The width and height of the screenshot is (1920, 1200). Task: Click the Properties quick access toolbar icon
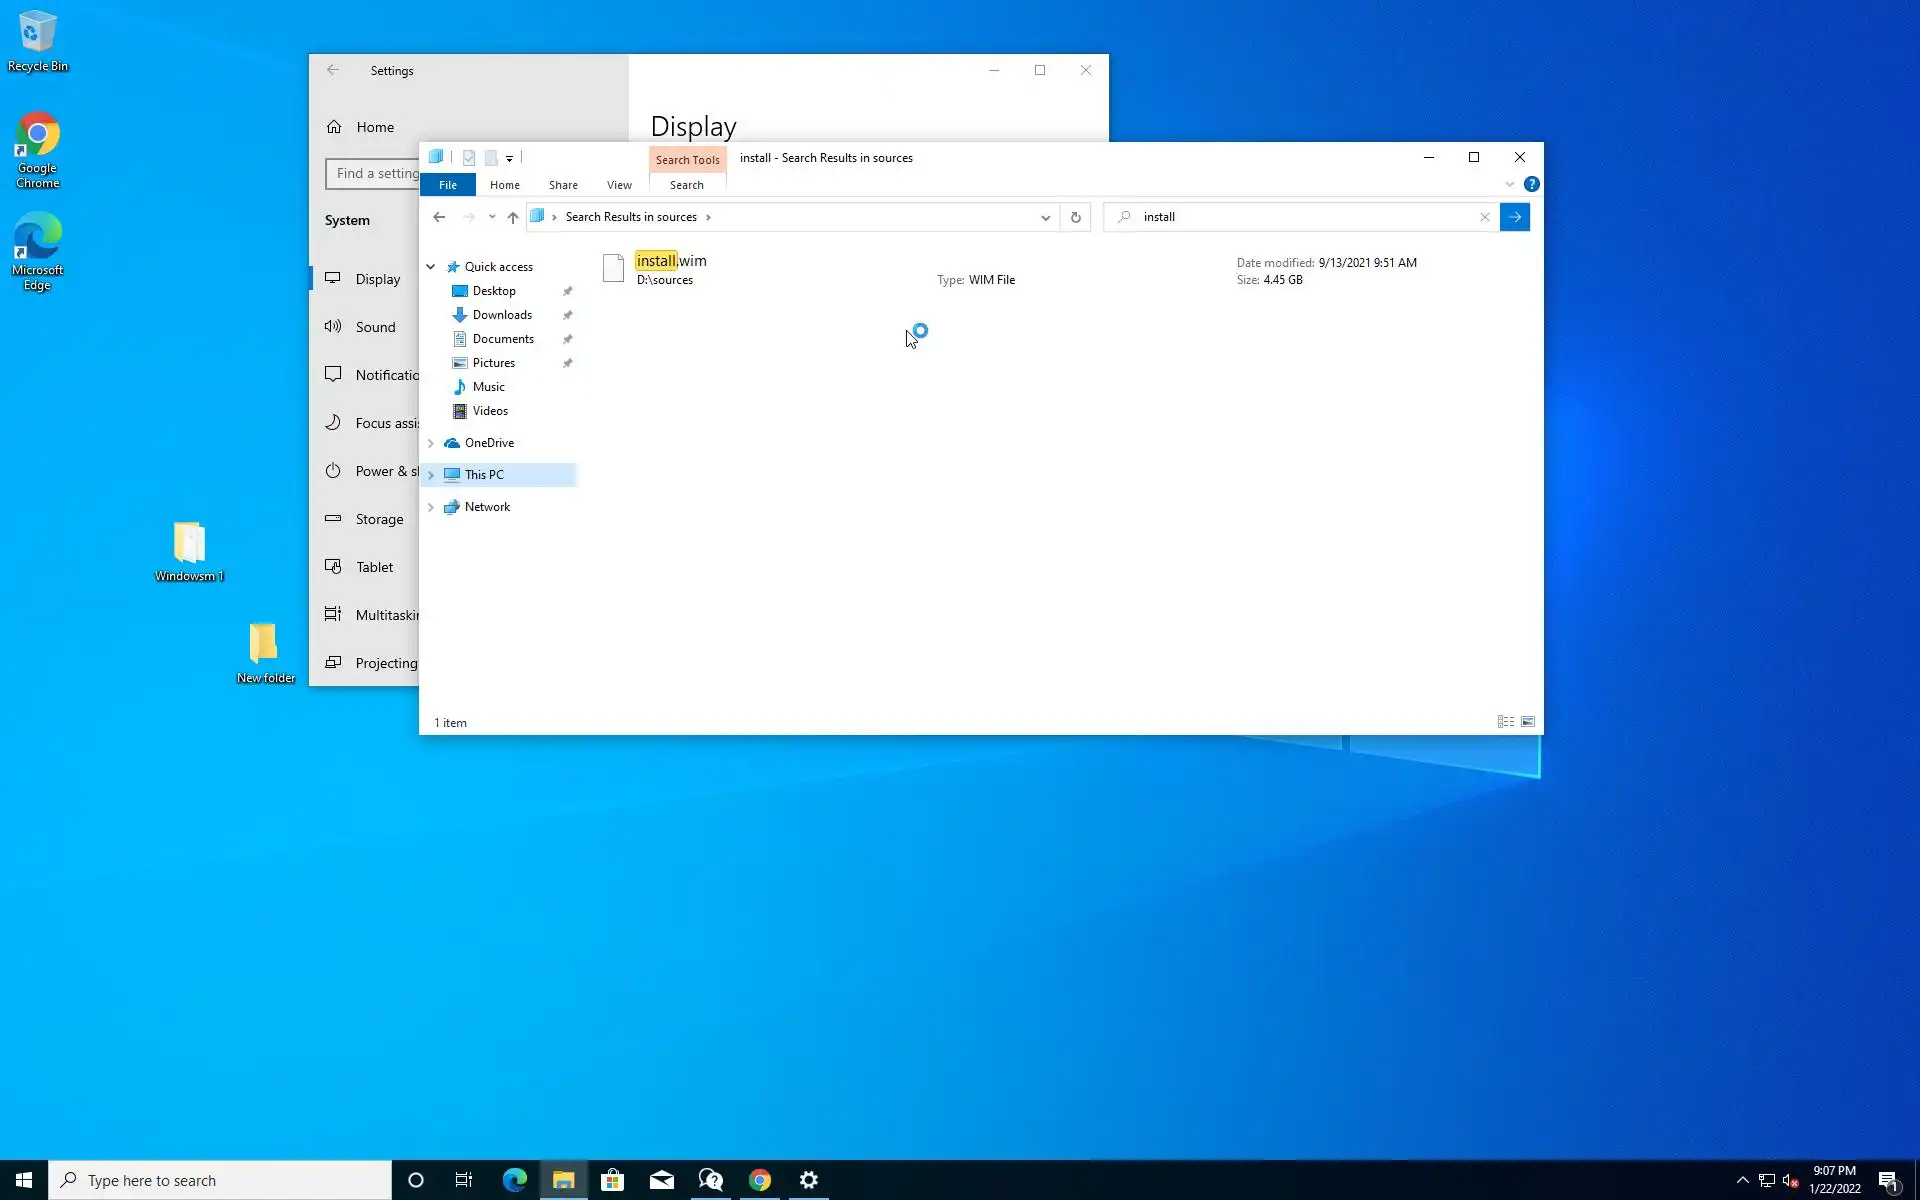[468, 158]
